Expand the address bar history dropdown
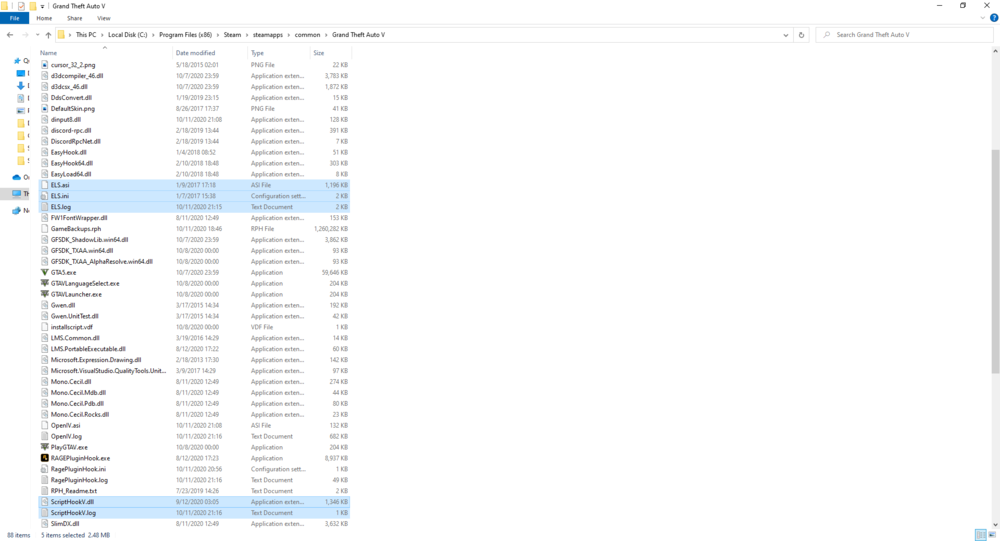The height and width of the screenshot is (541, 1000). click(x=786, y=35)
